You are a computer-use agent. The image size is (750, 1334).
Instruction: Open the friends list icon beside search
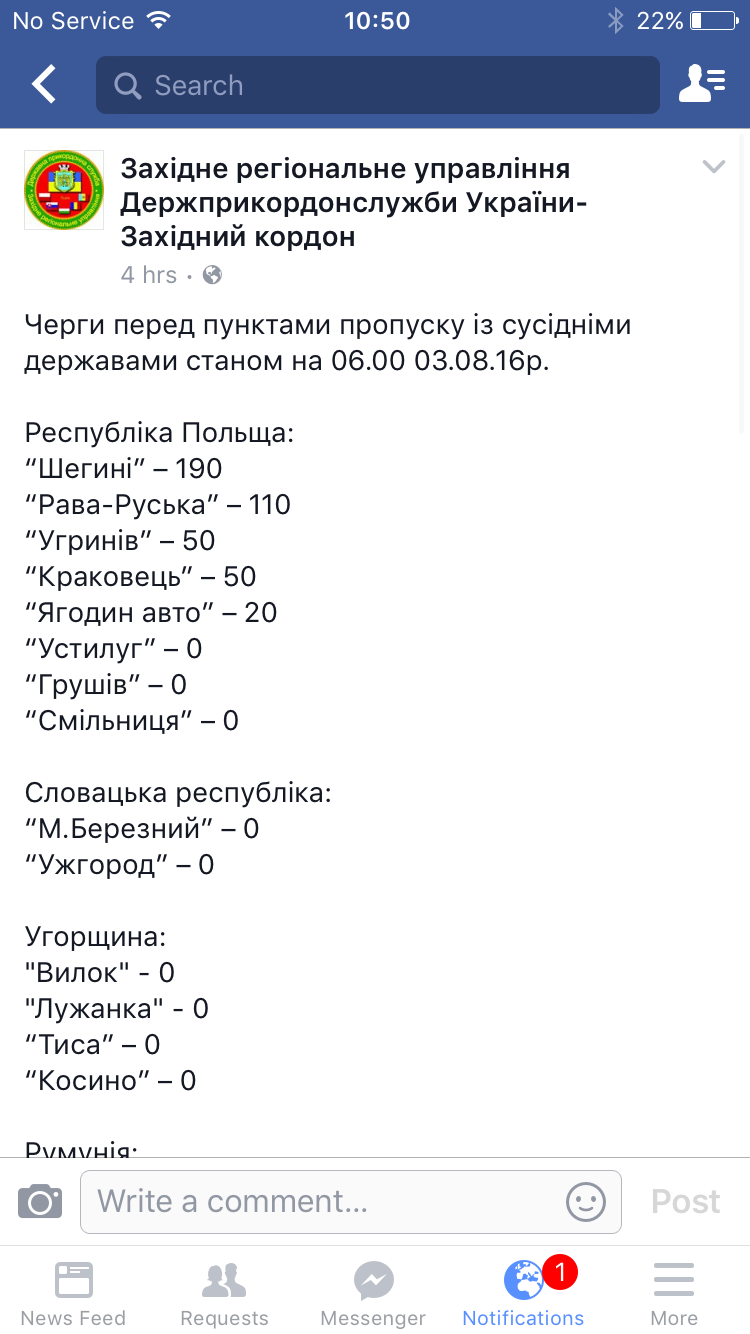702,85
